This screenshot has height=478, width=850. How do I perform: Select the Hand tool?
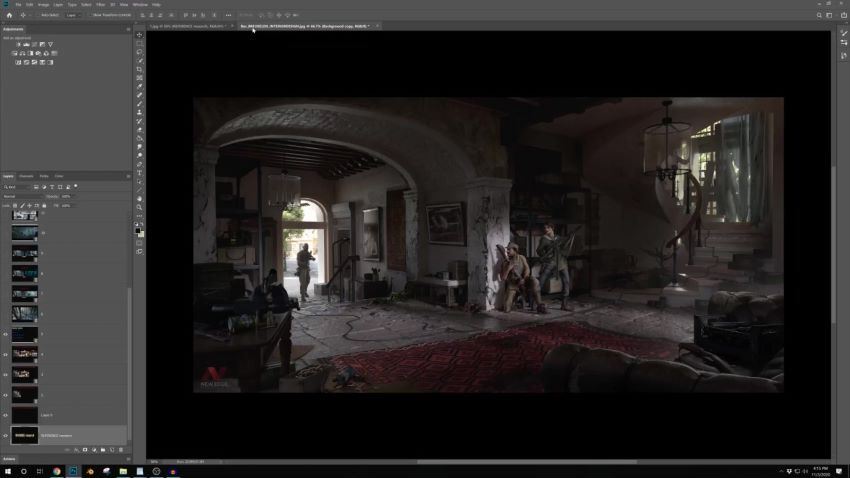pos(139,198)
